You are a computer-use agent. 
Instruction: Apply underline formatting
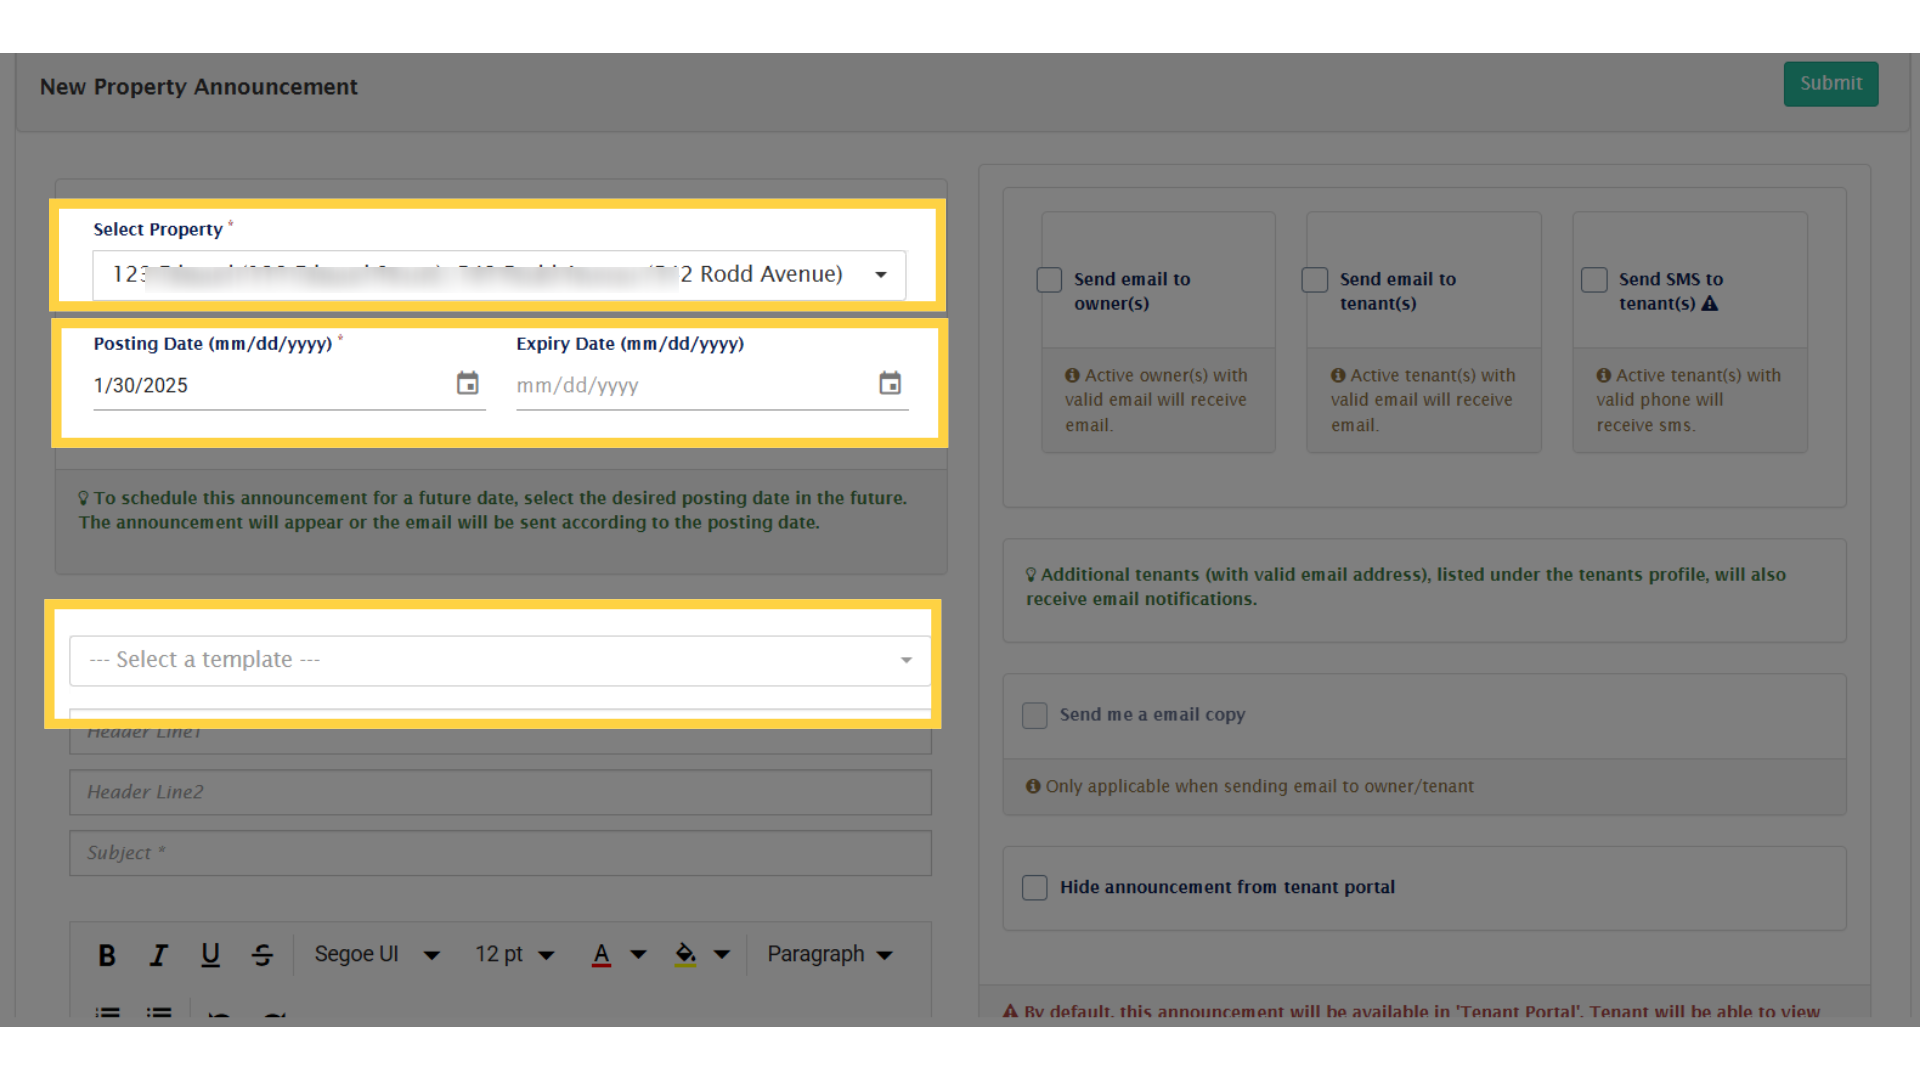210,955
